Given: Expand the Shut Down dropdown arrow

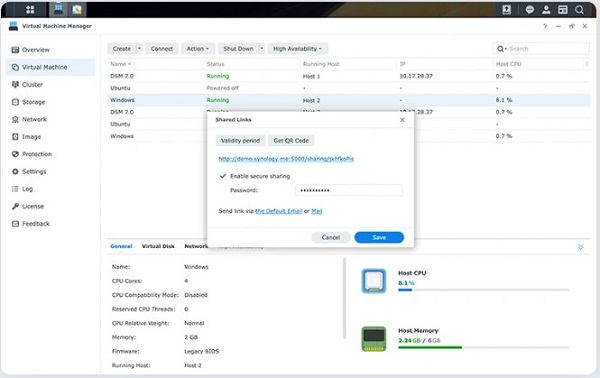Looking at the screenshot, I should click(x=262, y=49).
